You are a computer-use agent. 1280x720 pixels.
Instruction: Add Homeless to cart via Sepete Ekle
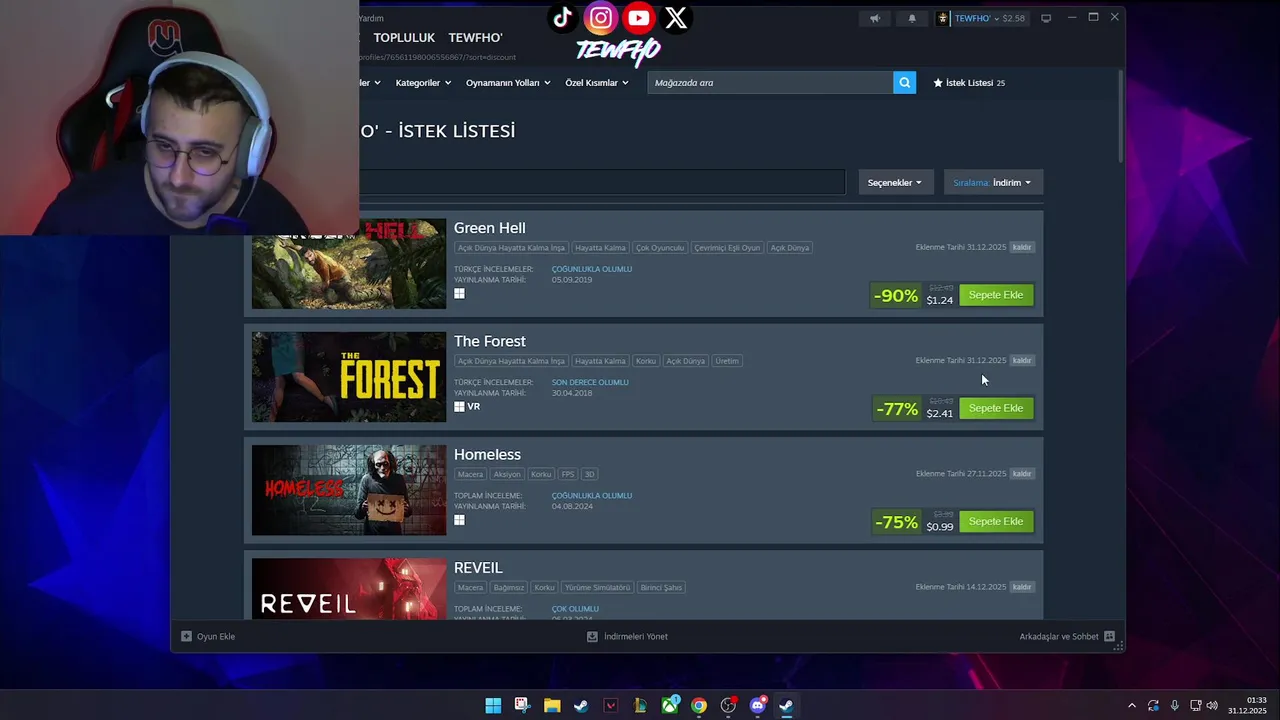click(996, 521)
